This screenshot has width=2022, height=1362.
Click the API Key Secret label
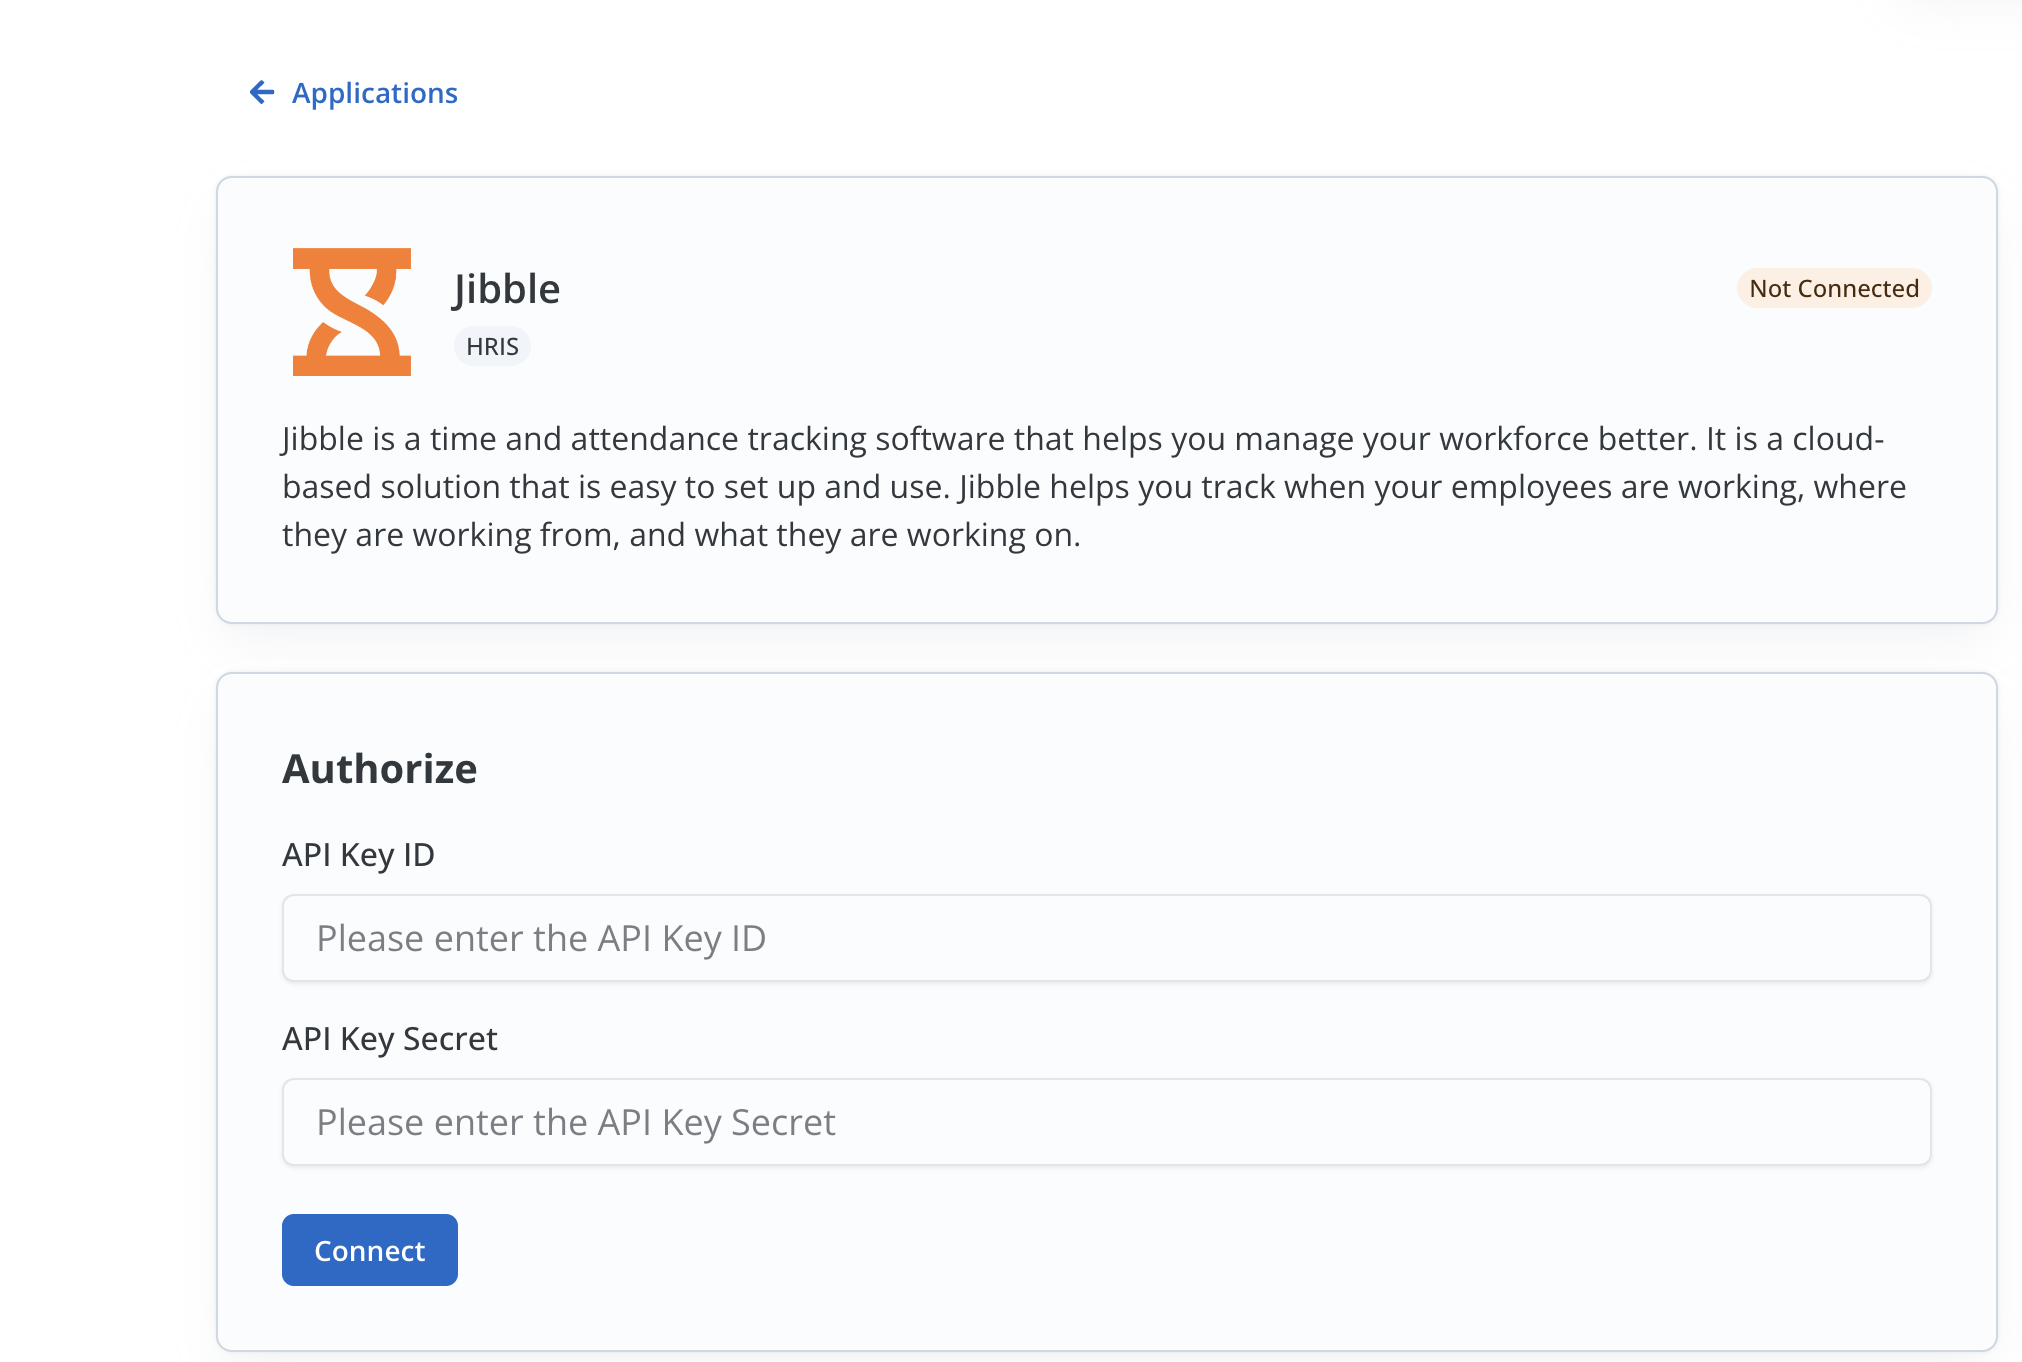[390, 1039]
